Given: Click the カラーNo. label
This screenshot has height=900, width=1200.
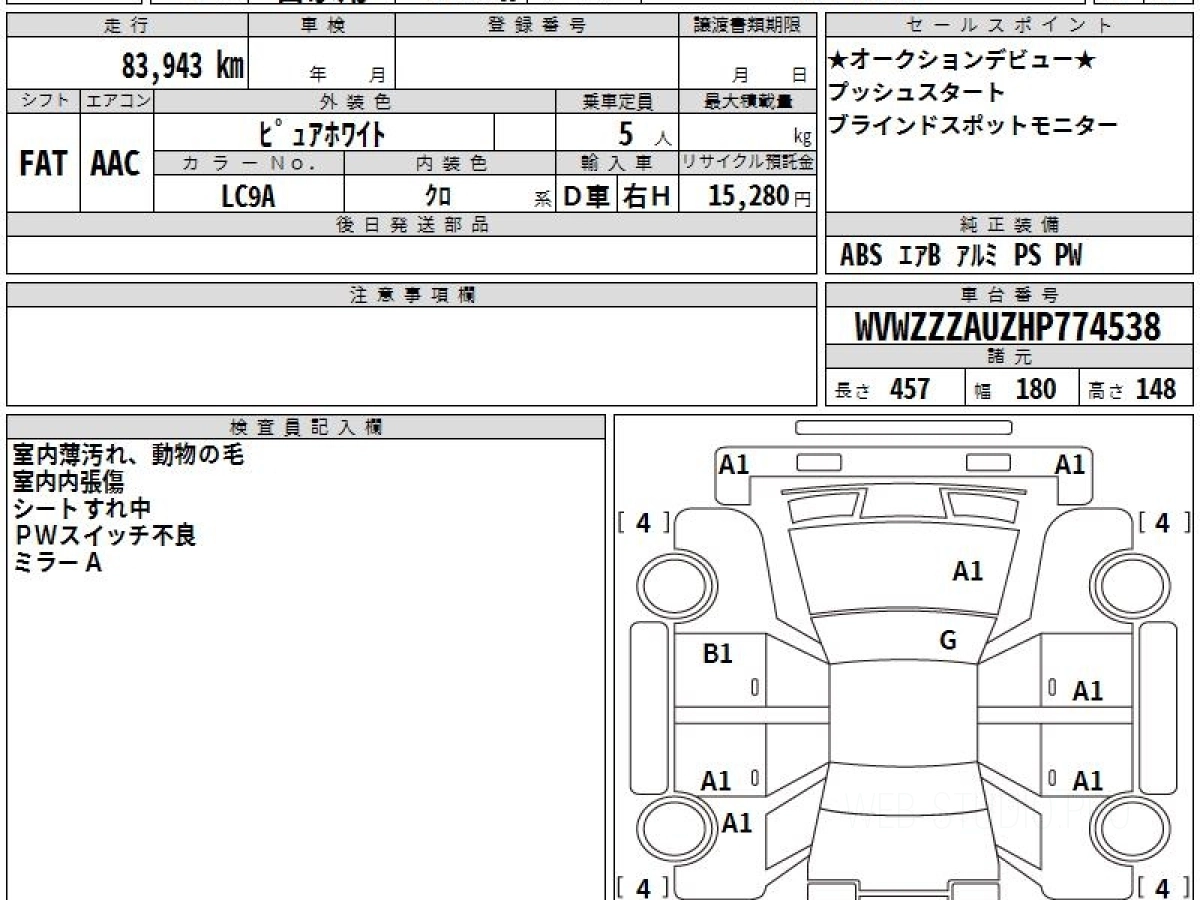Looking at the screenshot, I should click(249, 163).
